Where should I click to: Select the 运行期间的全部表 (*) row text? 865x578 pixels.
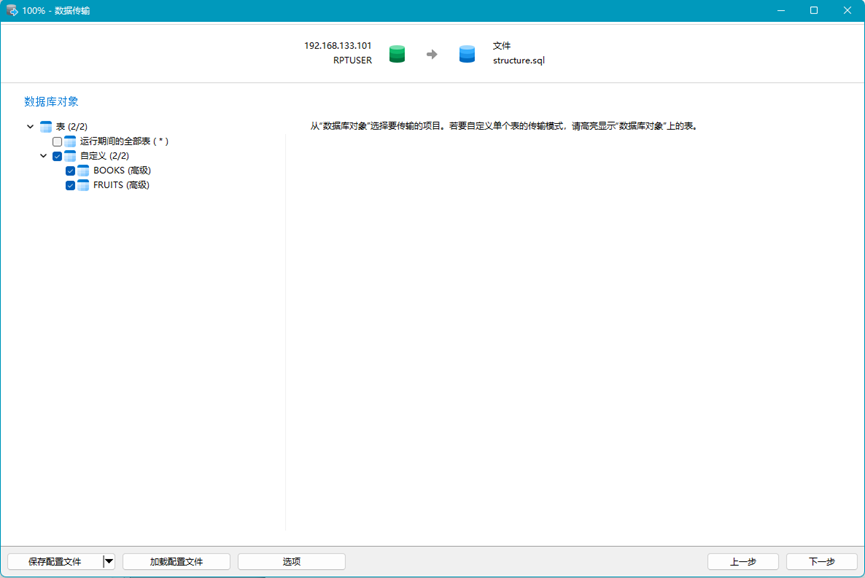point(124,141)
